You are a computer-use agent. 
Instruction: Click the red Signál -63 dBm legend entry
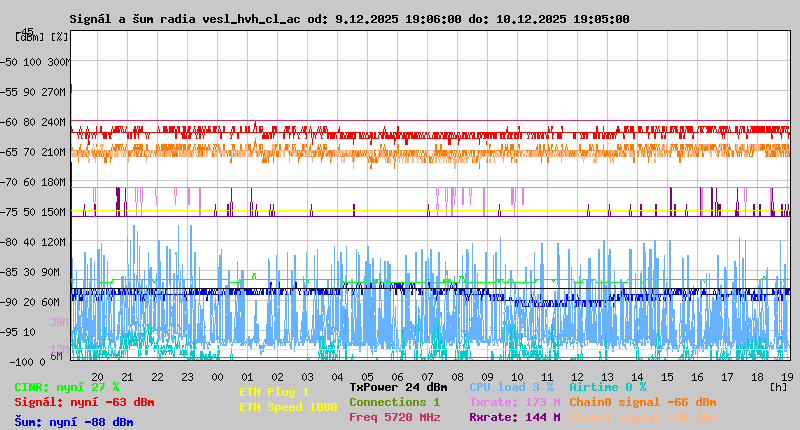point(84,402)
